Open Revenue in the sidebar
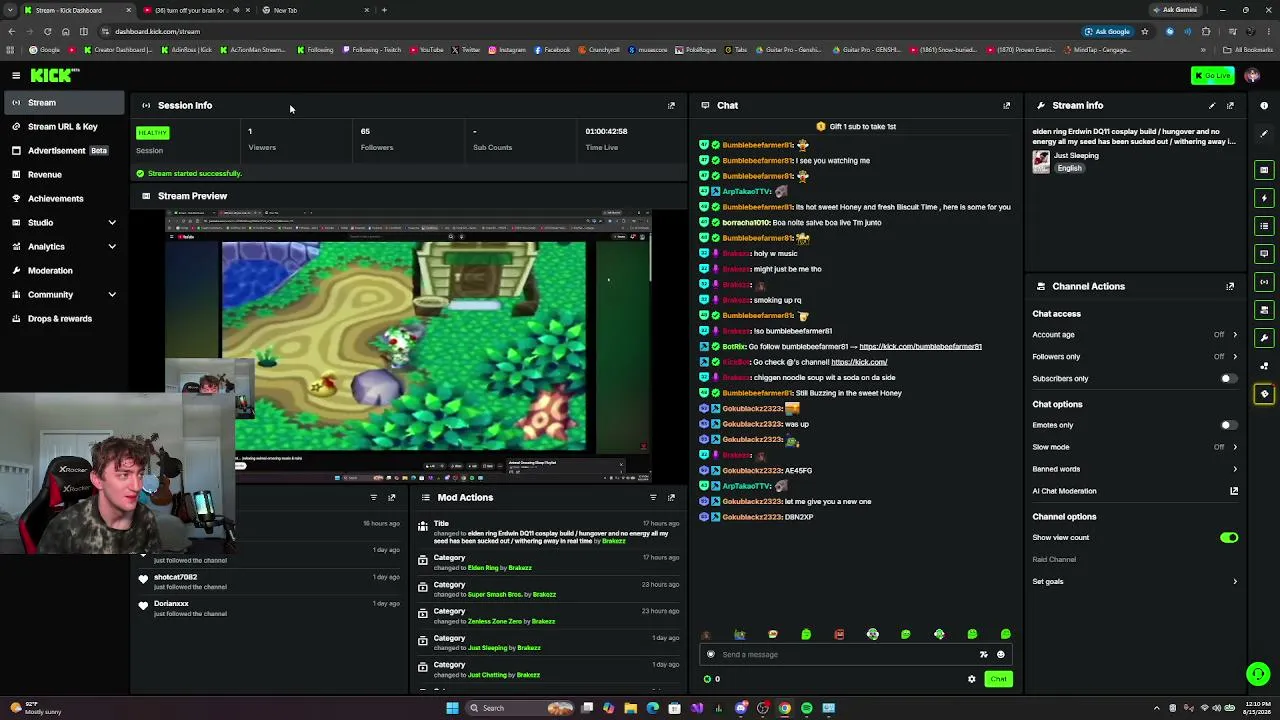Image resolution: width=1280 pixels, height=720 pixels. 65,174
